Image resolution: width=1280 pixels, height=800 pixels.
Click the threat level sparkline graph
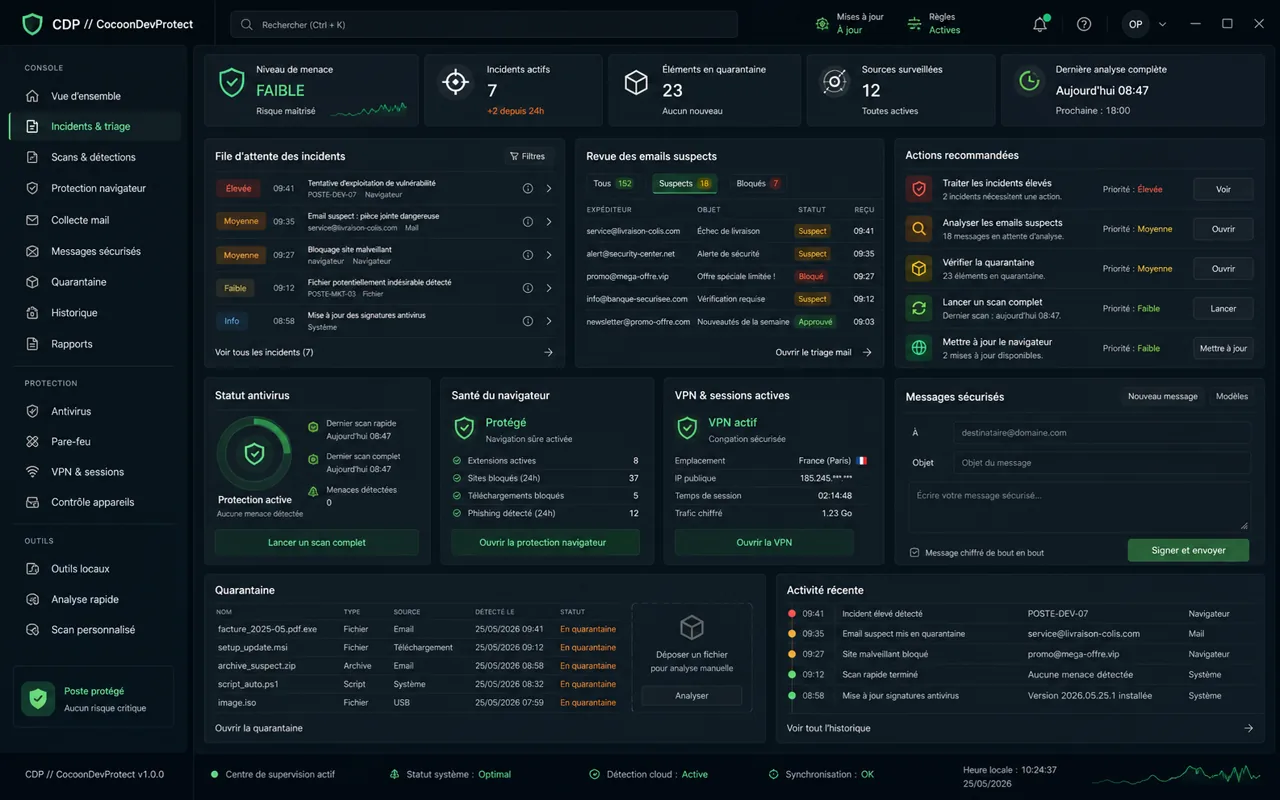pyautogui.click(x=369, y=109)
